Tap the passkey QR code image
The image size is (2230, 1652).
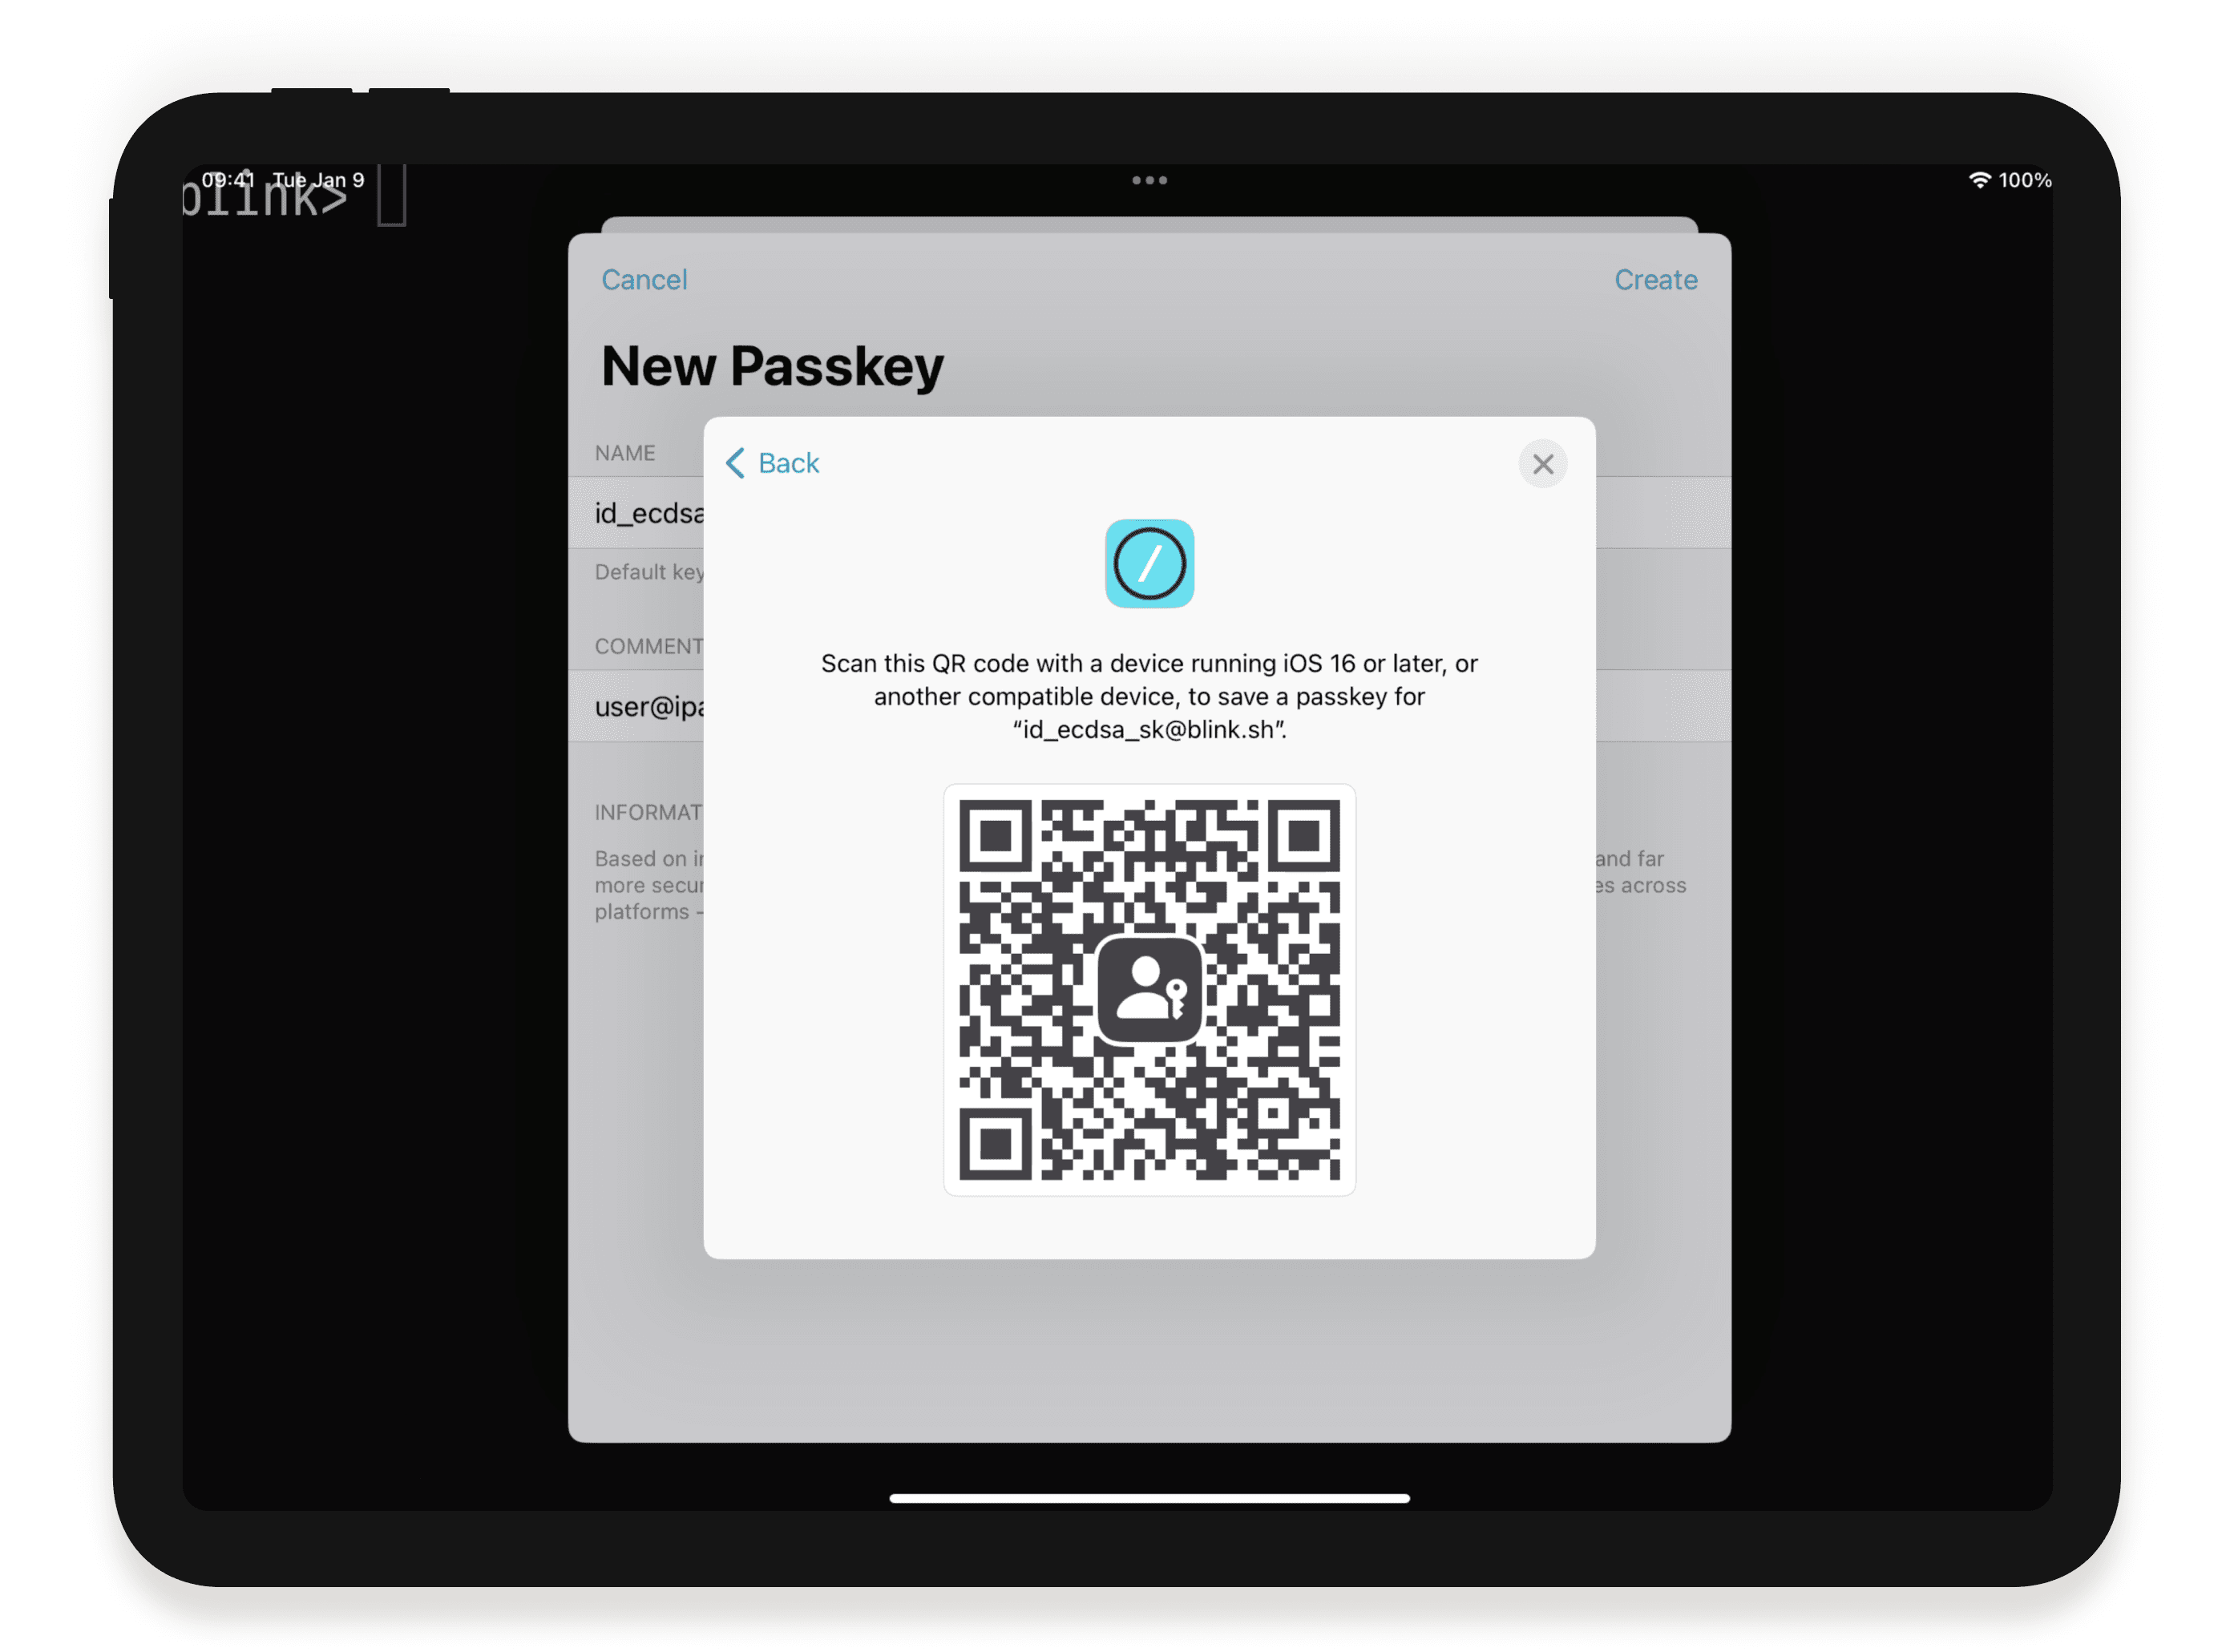coord(1149,989)
